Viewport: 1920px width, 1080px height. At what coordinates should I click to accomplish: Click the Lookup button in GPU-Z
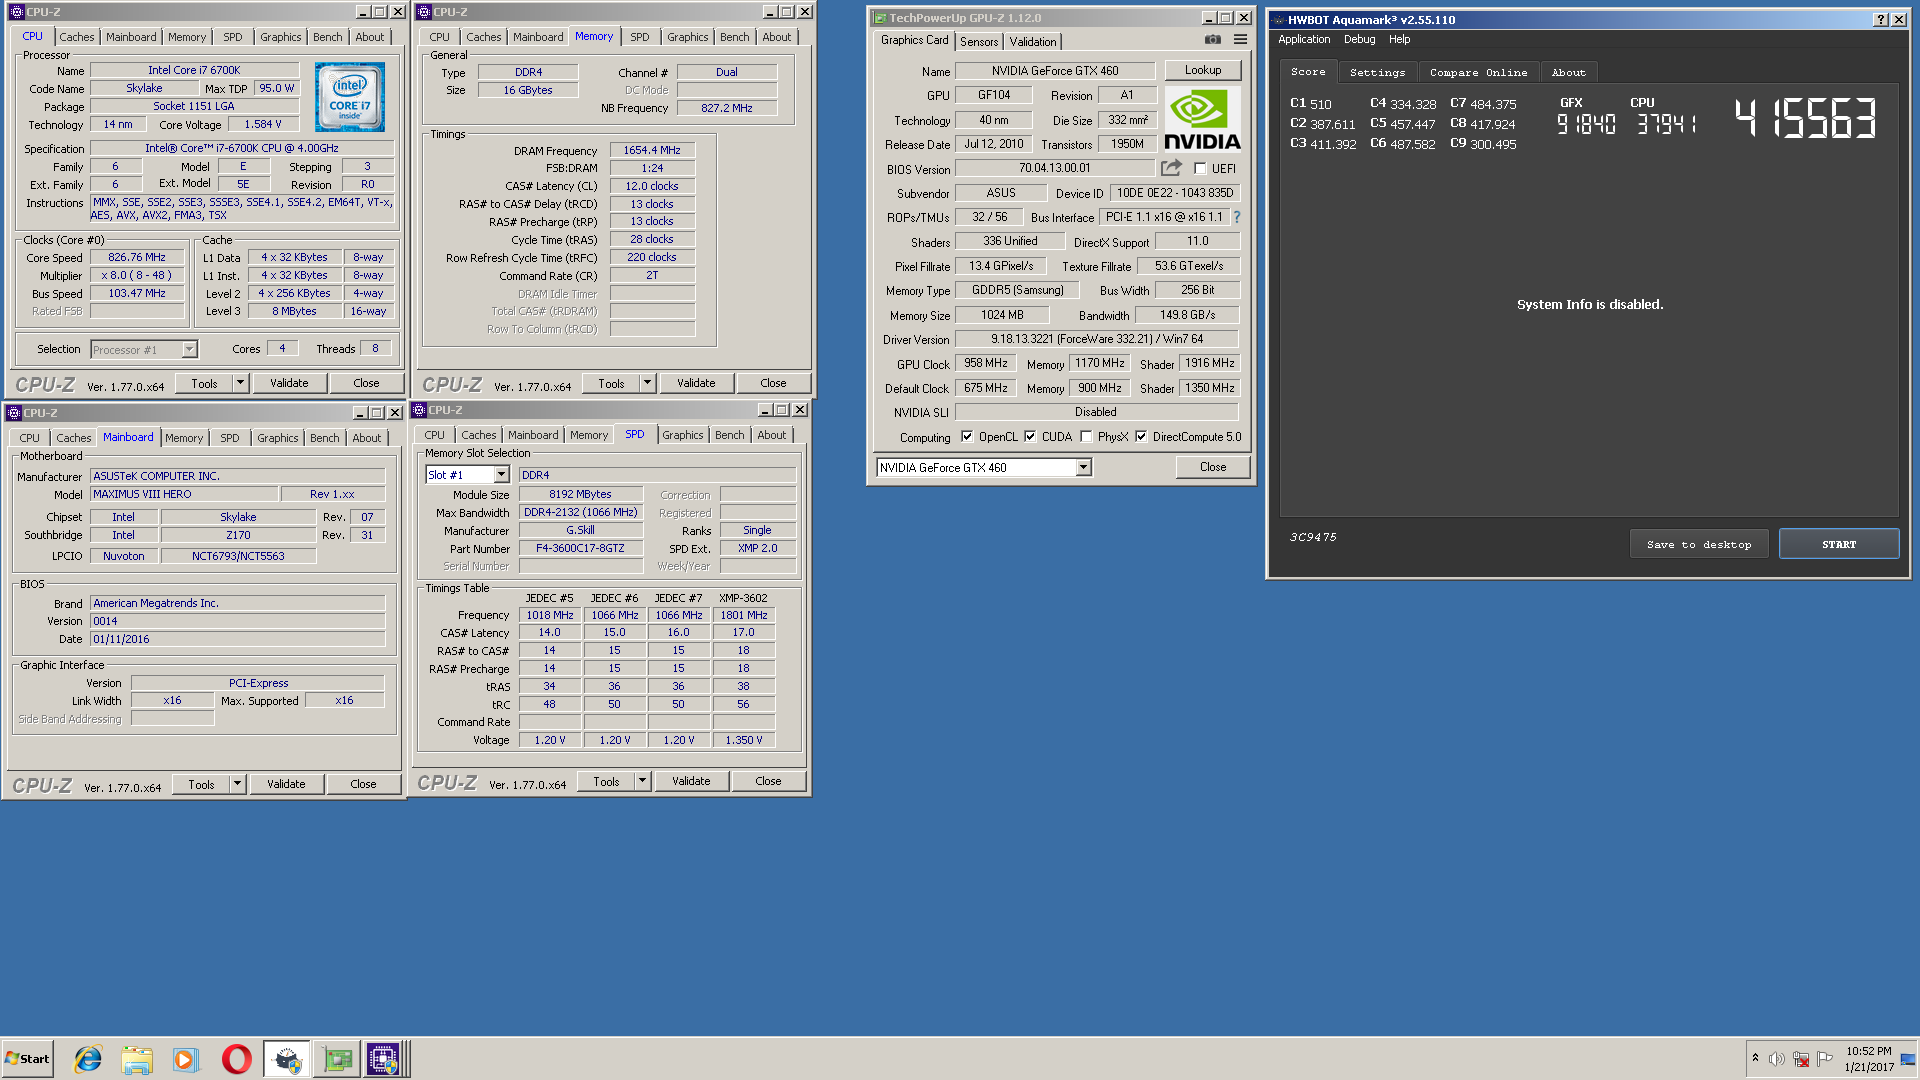[x=1203, y=71]
